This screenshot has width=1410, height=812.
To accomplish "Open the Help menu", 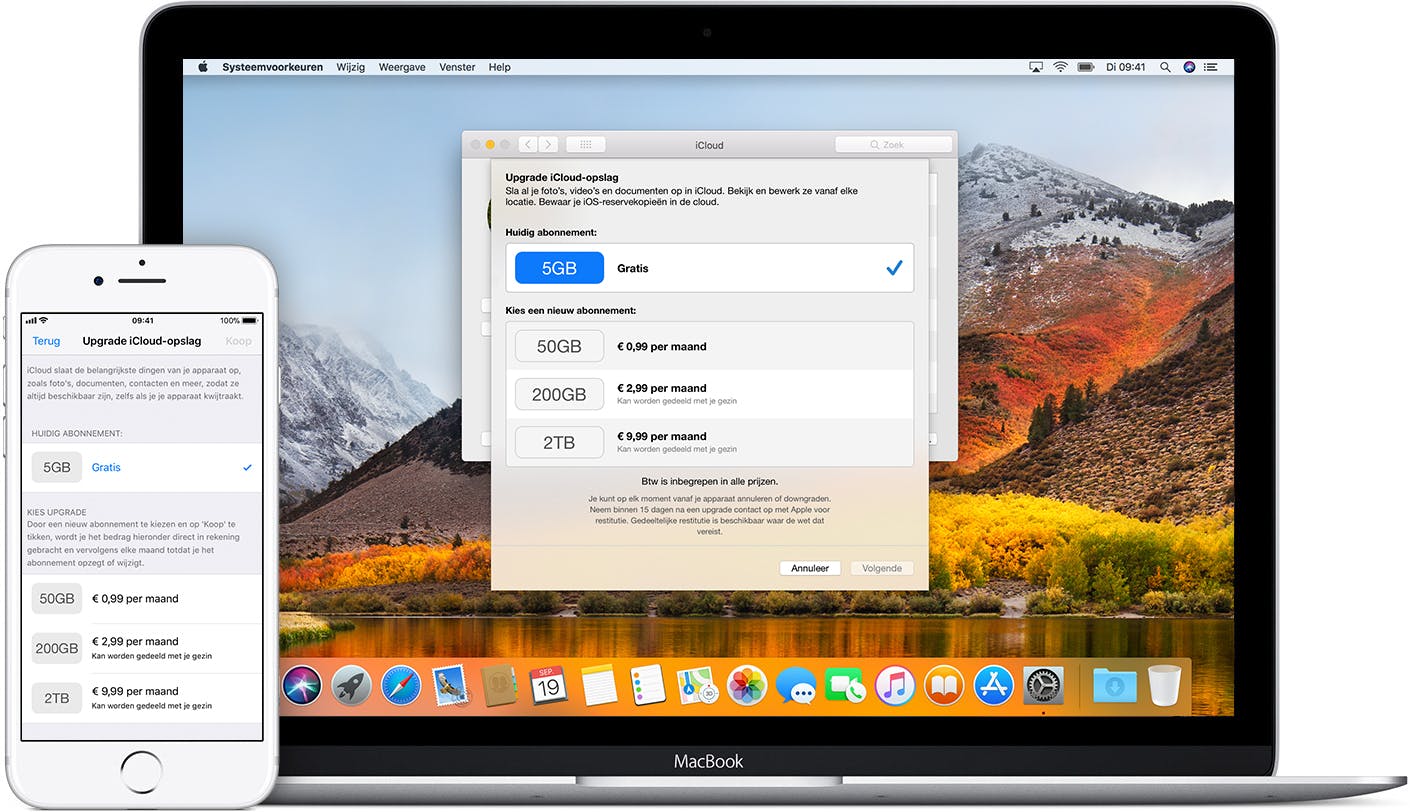I will pos(500,67).
